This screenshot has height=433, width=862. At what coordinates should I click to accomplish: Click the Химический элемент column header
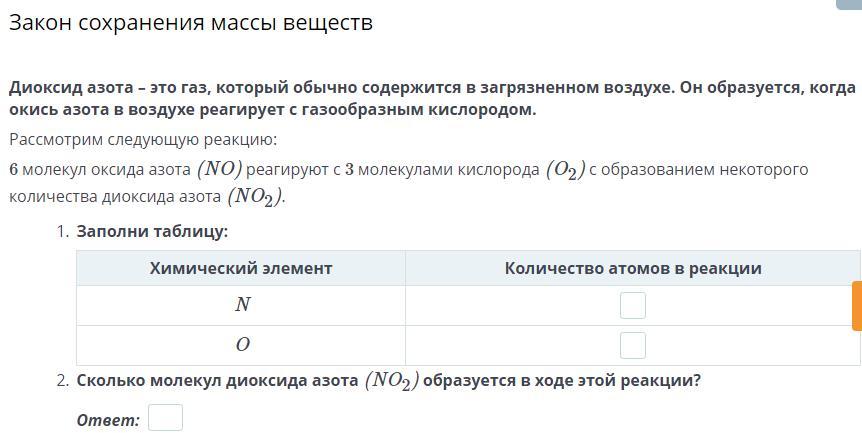[241, 268]
